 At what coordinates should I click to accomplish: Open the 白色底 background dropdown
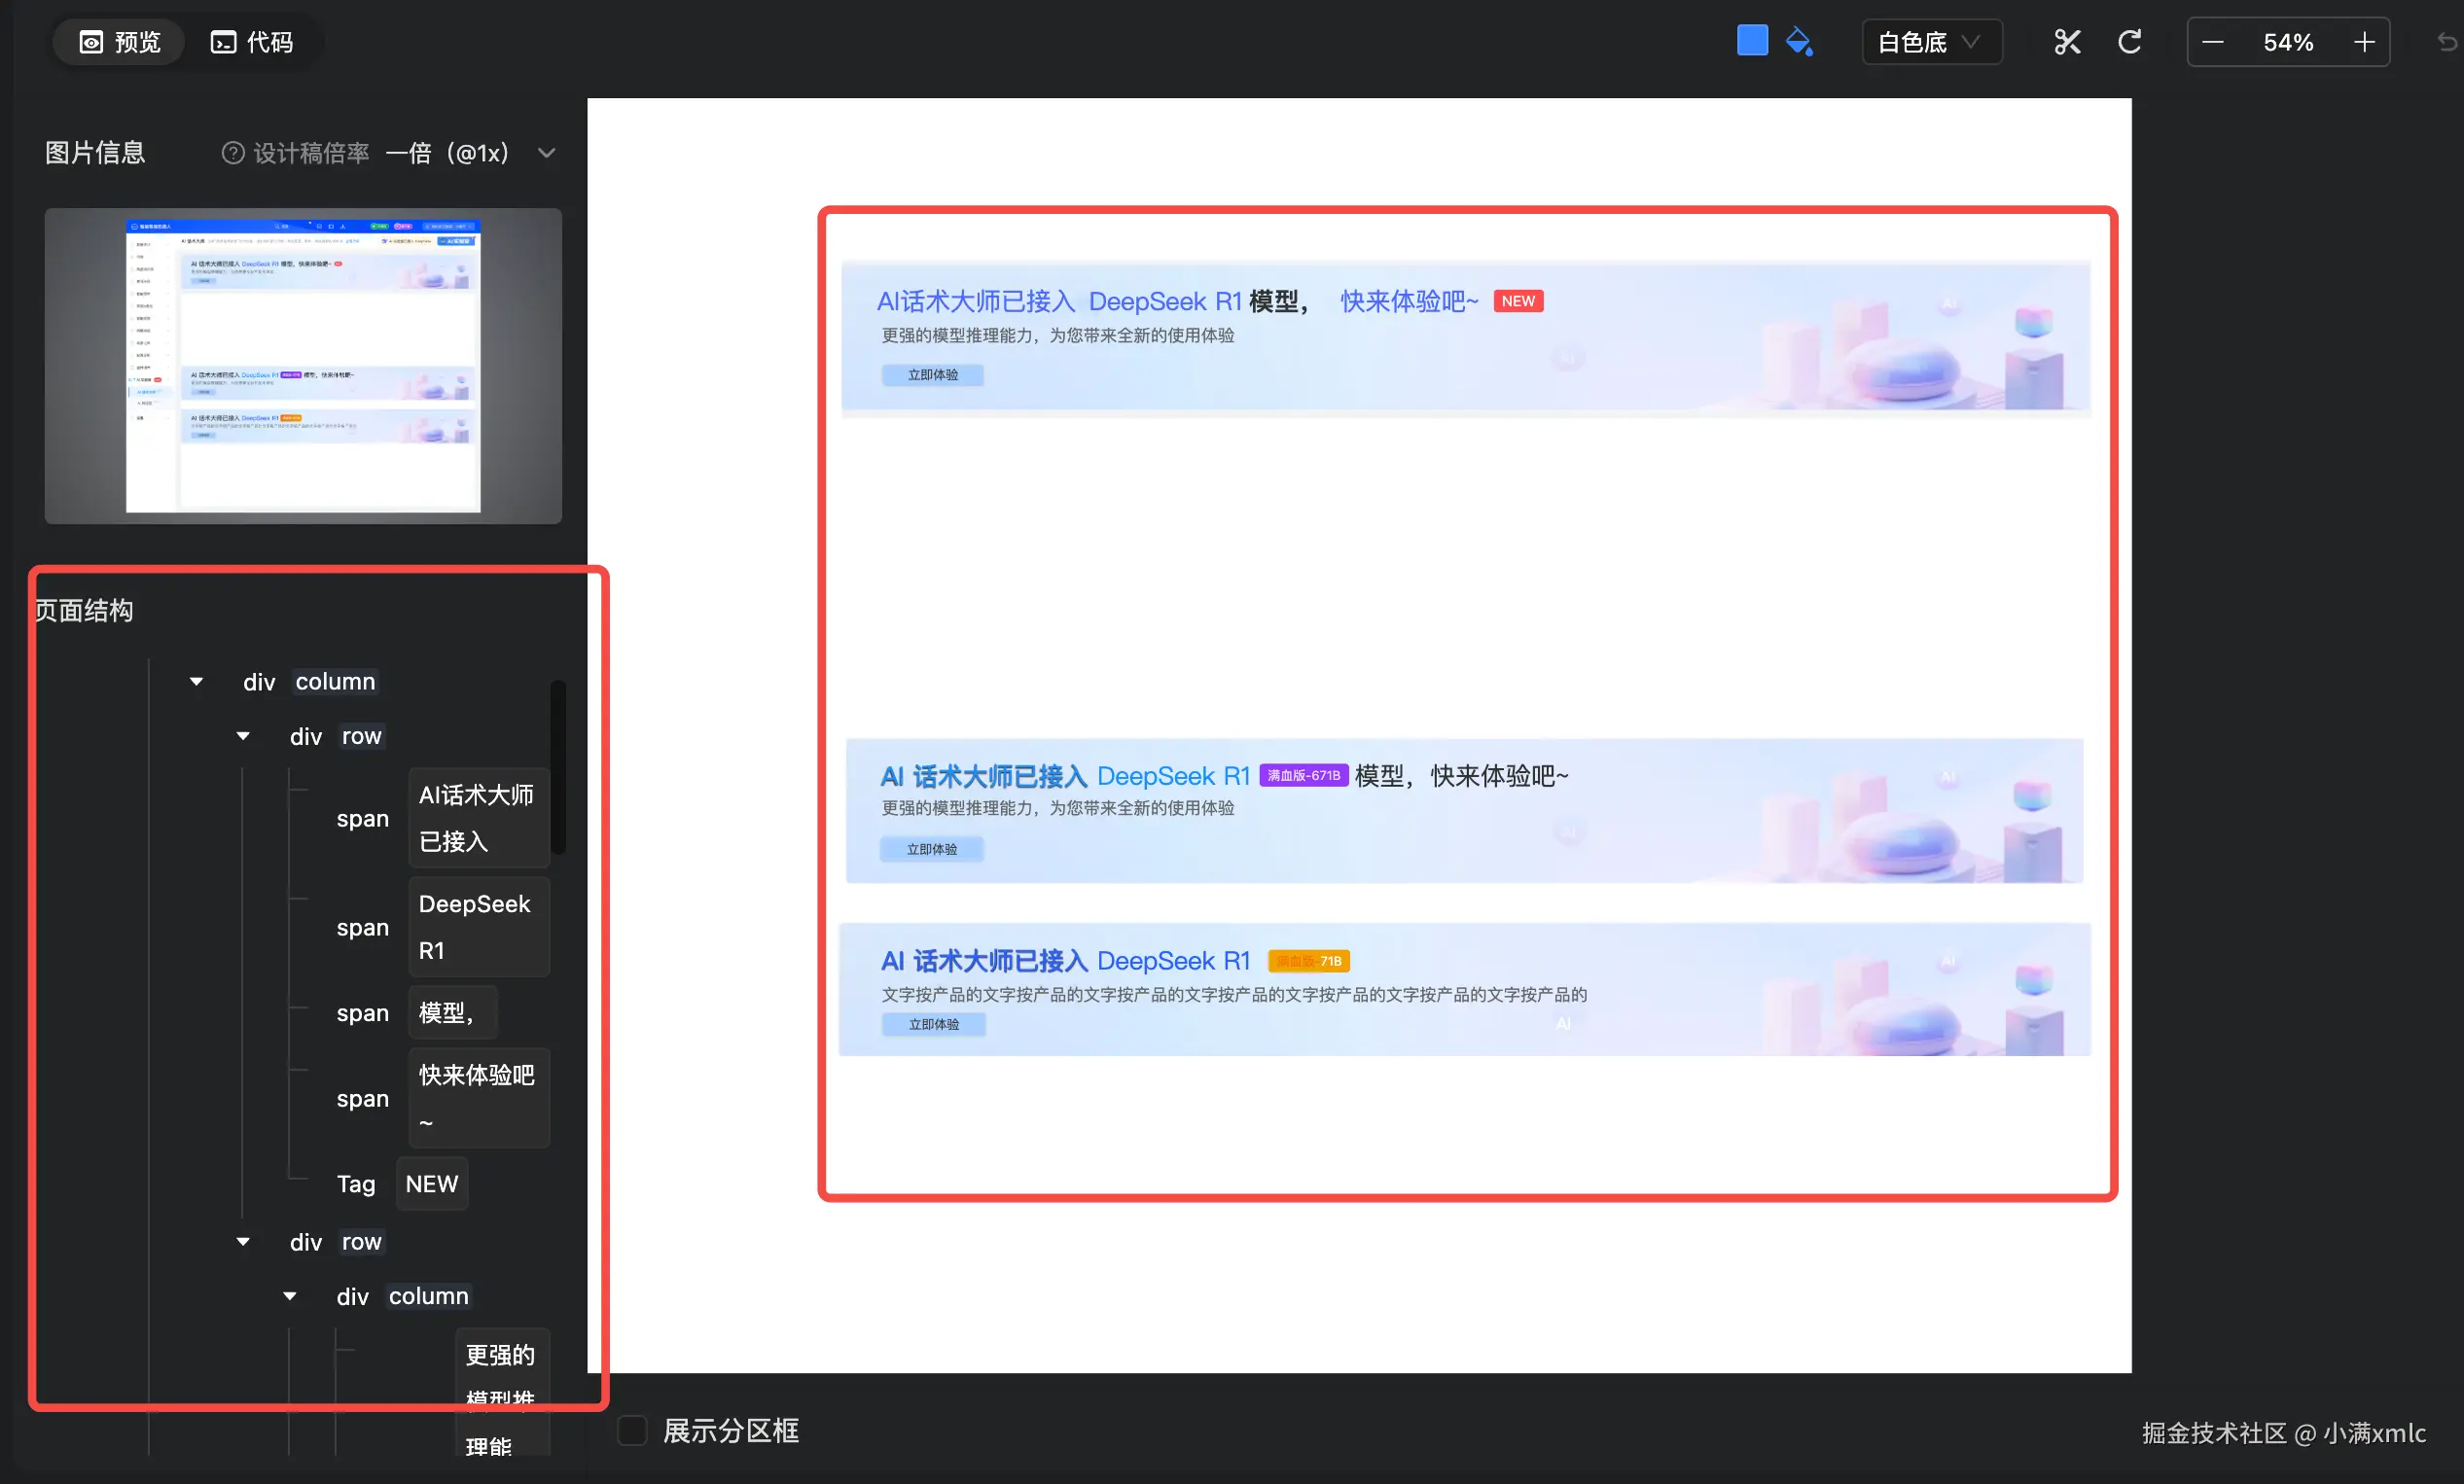[1931, 42]
